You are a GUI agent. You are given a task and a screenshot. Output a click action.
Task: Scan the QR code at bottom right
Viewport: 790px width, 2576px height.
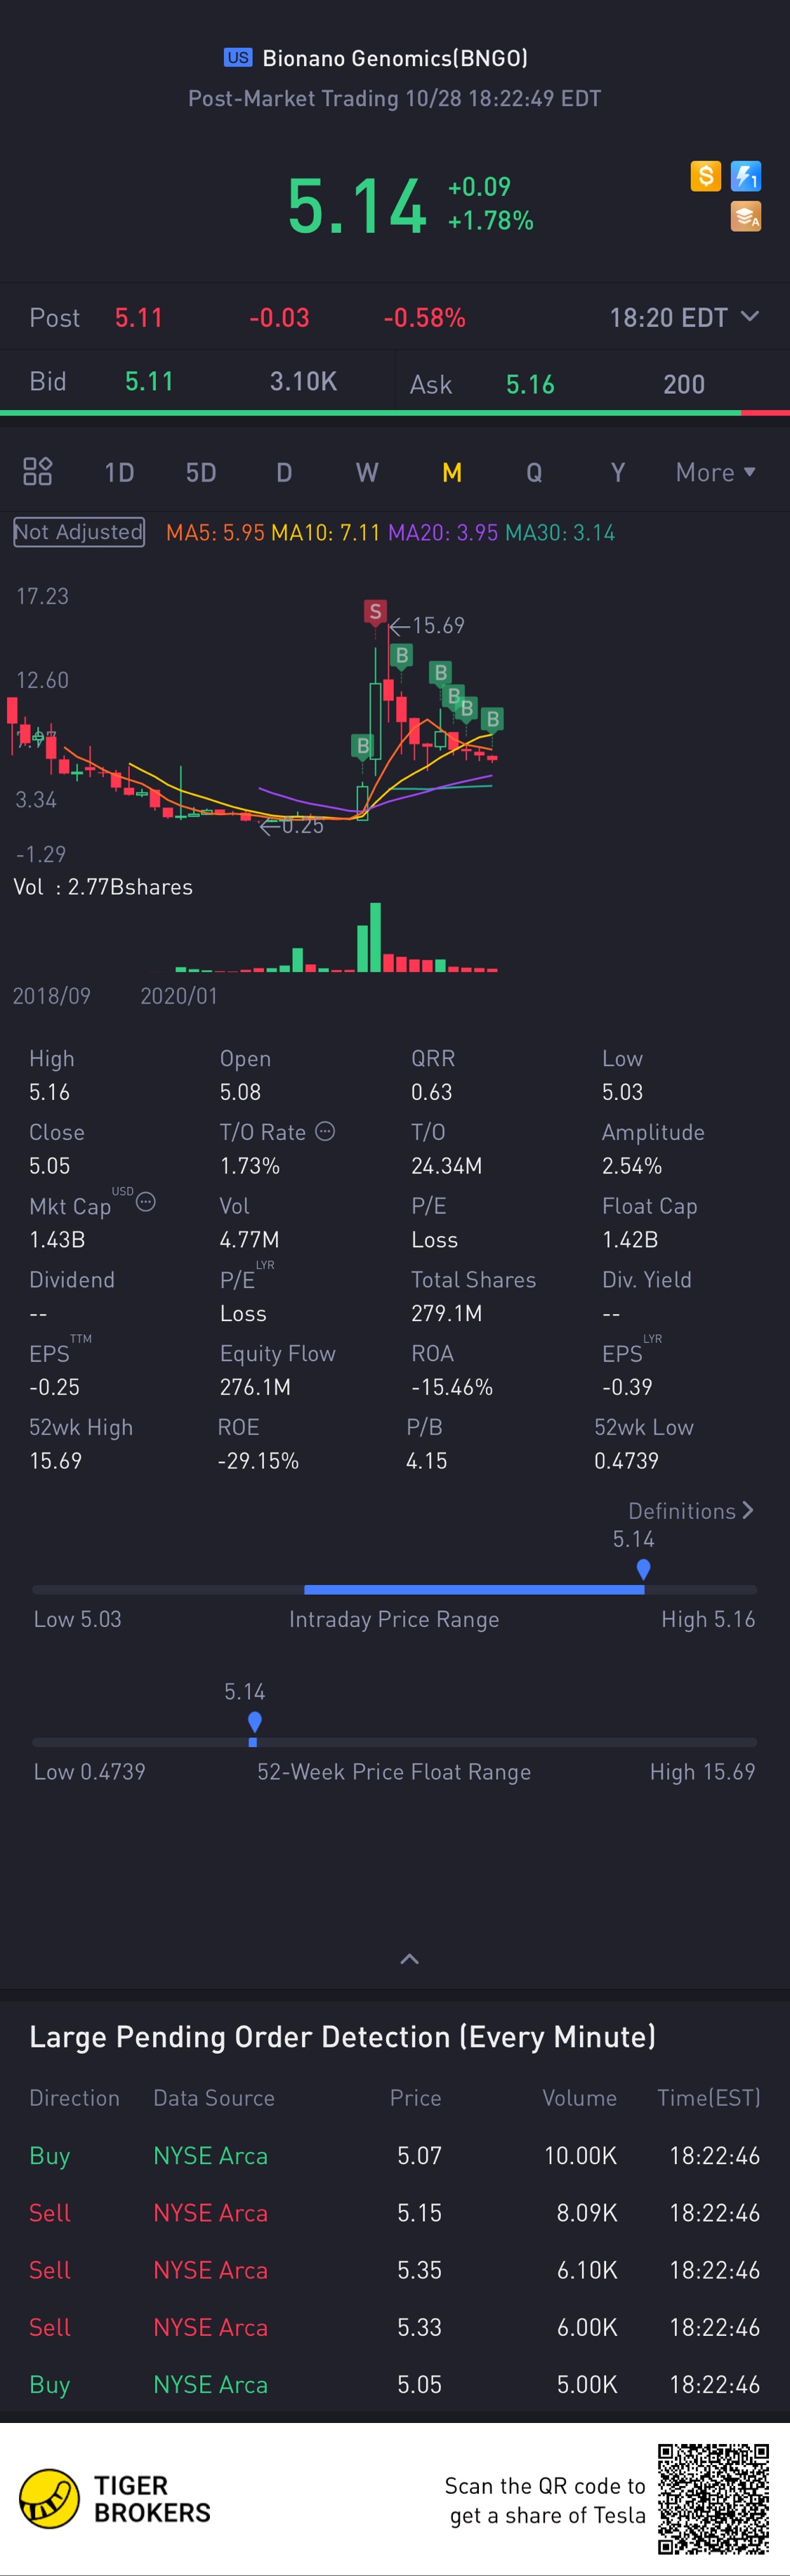click(713, 2499)
